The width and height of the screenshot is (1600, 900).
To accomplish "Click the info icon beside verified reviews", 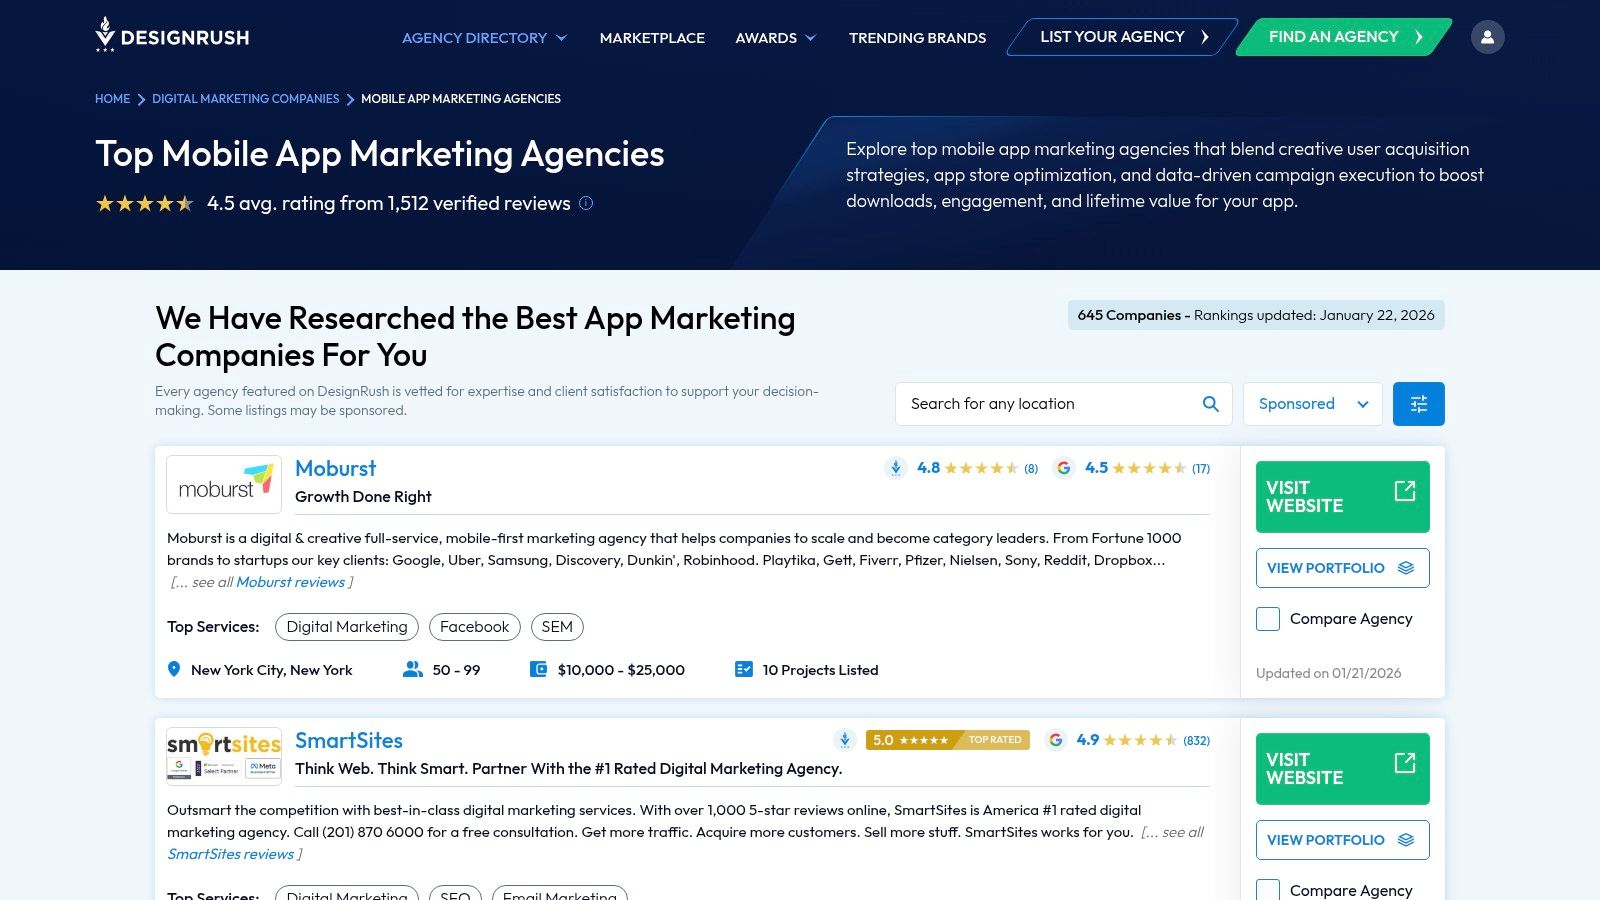I will click(586, 203).
